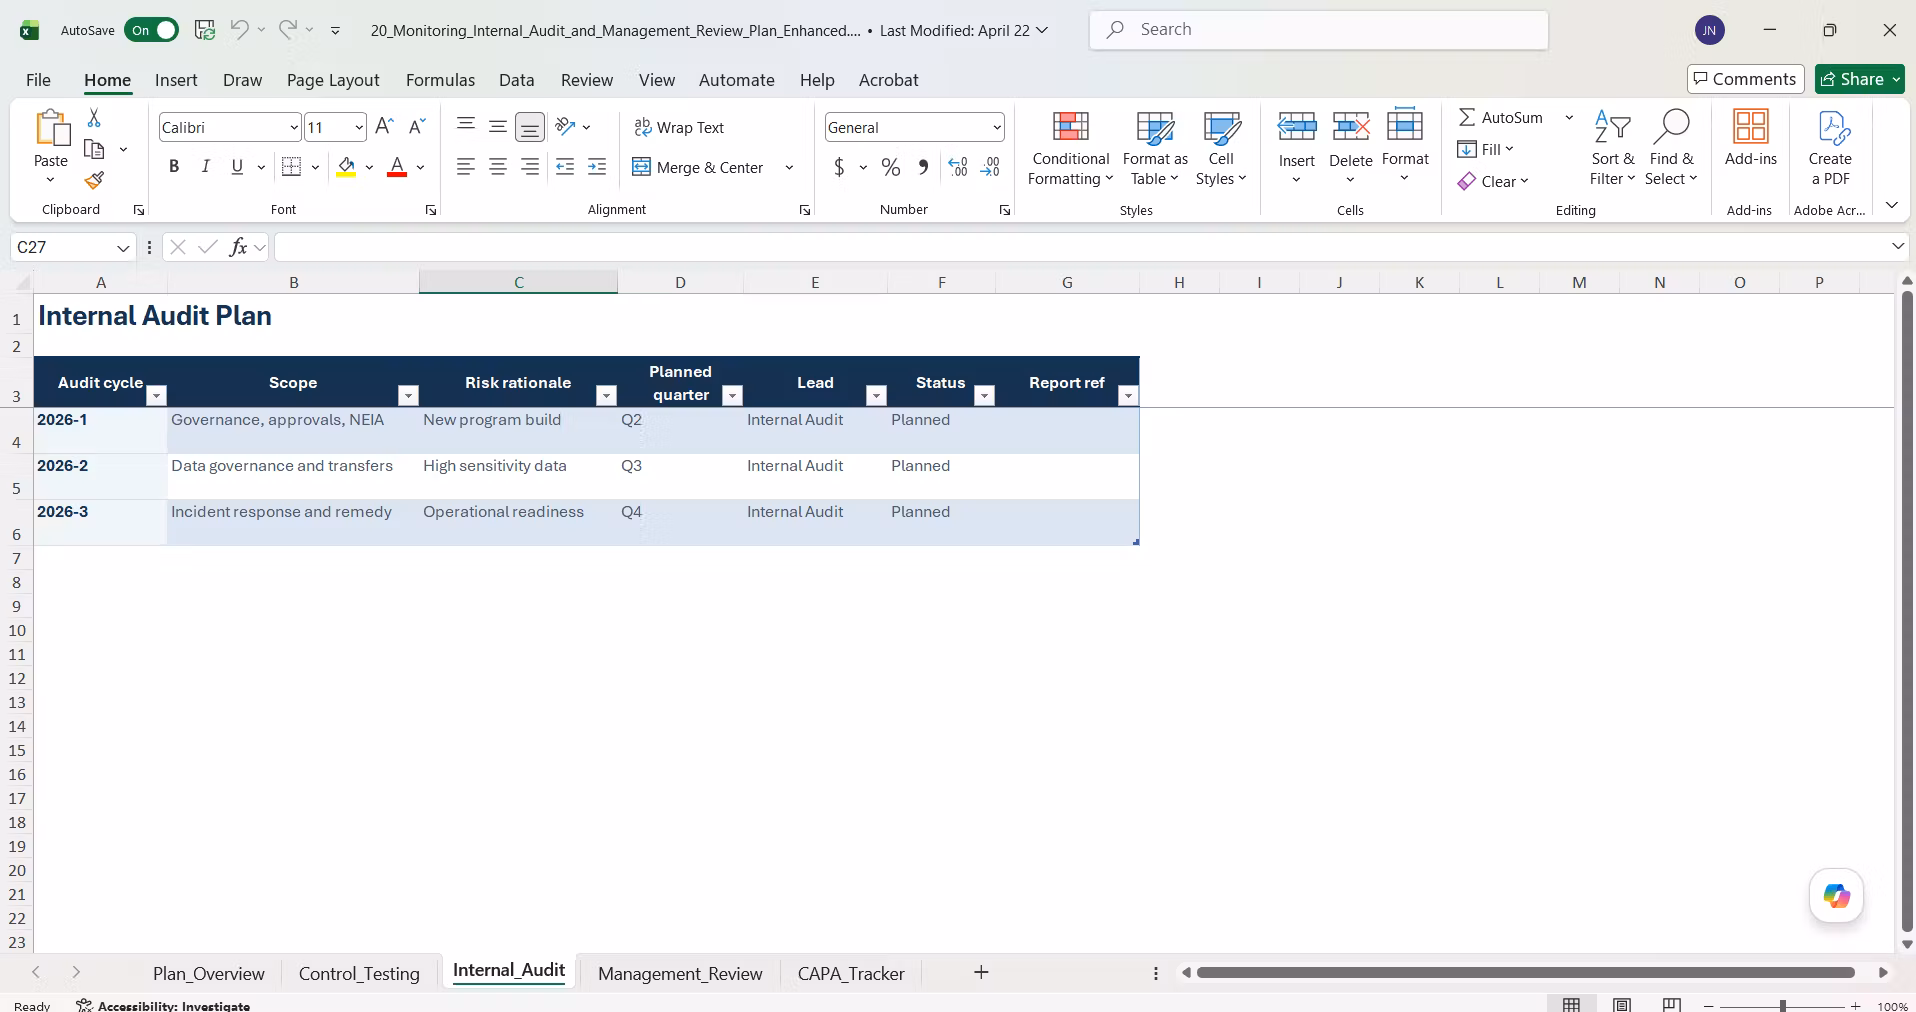Open the Add-ins gallery
Viewport: 1916px width, 1012px height.
click(x=1750, y=138)
